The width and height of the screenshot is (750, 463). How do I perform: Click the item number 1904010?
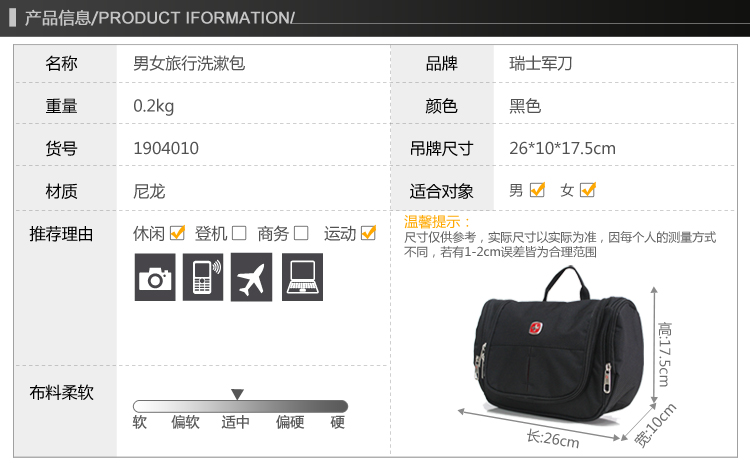[166, 148]
